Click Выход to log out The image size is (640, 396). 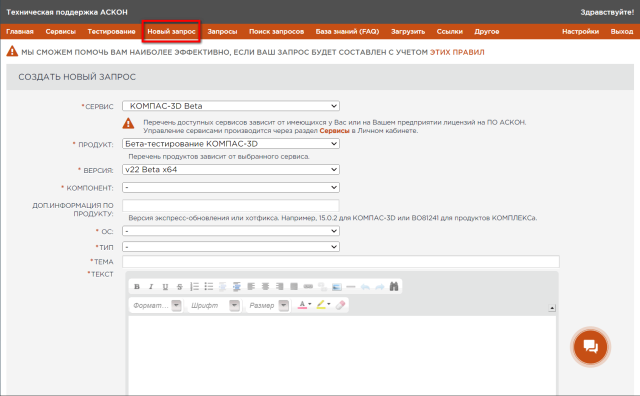pyautogui.click(x=622, y=31)
